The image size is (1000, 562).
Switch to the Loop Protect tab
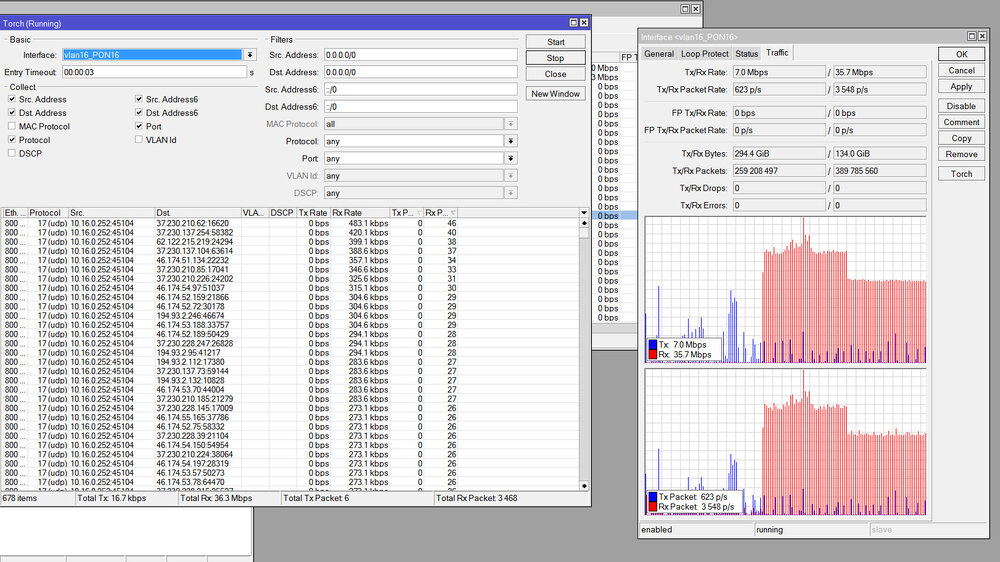coord(705,53)
